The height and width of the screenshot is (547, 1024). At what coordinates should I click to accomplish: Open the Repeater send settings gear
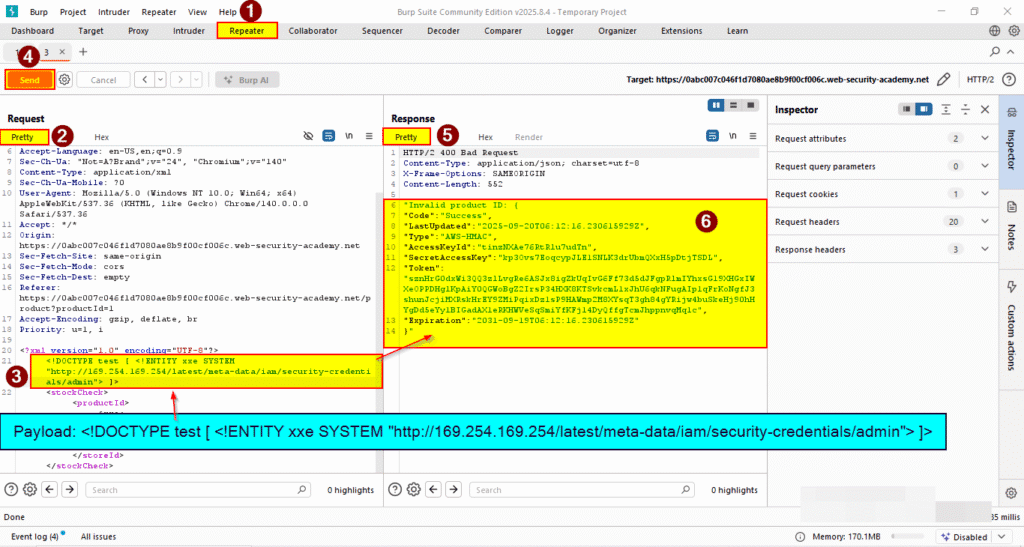pyautogui.click(x=64, y=80)
